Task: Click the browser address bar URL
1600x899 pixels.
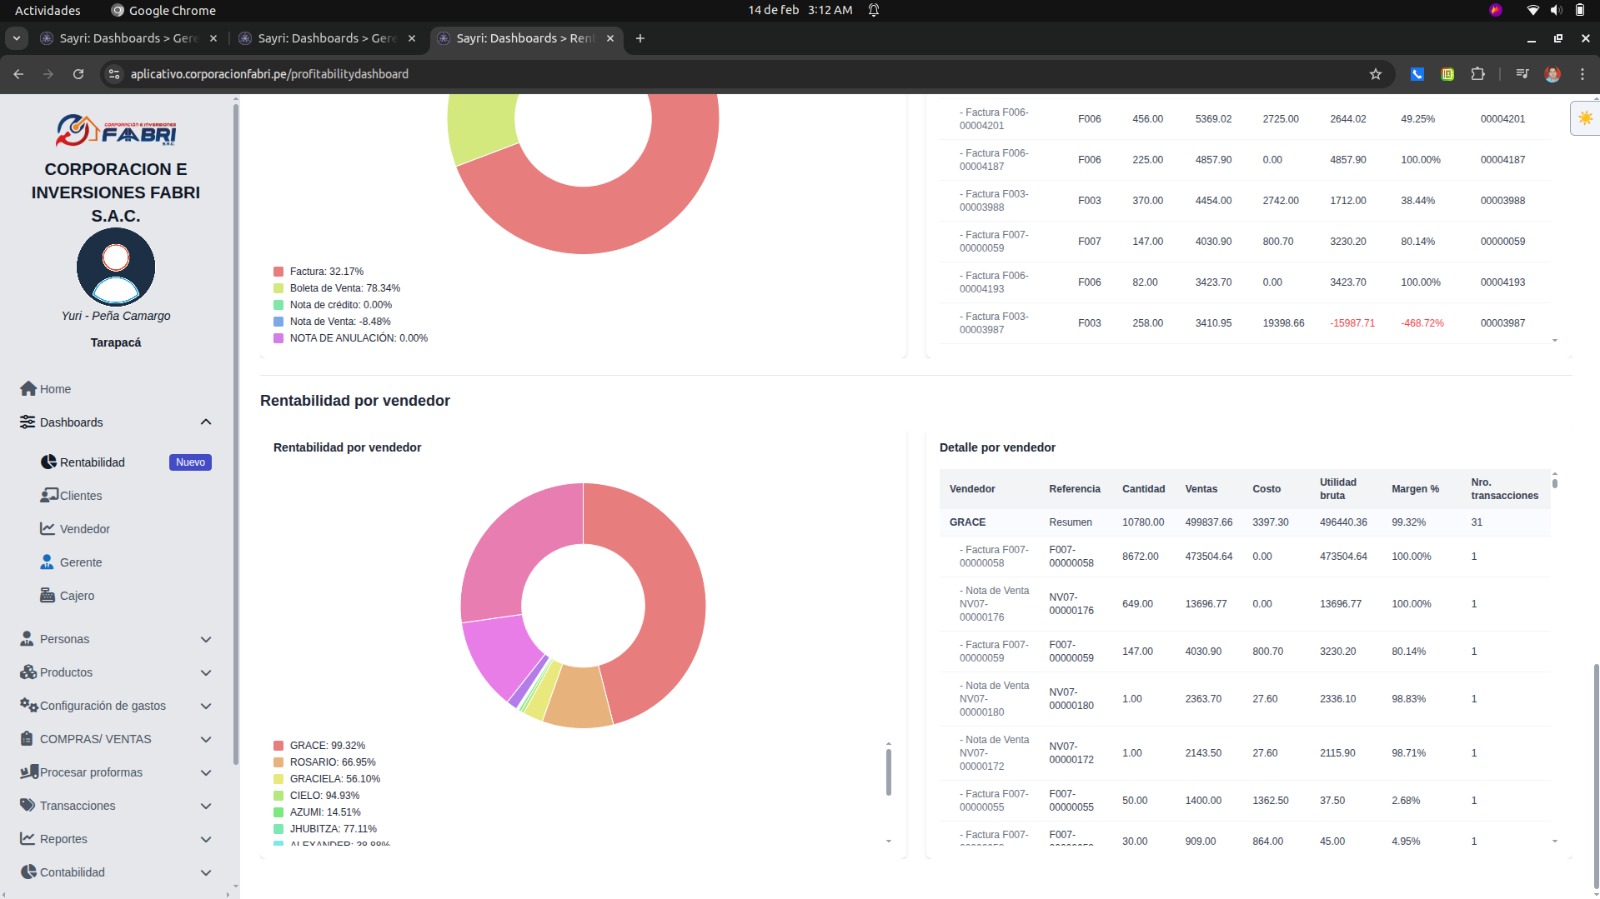Action: coord(269,74)
